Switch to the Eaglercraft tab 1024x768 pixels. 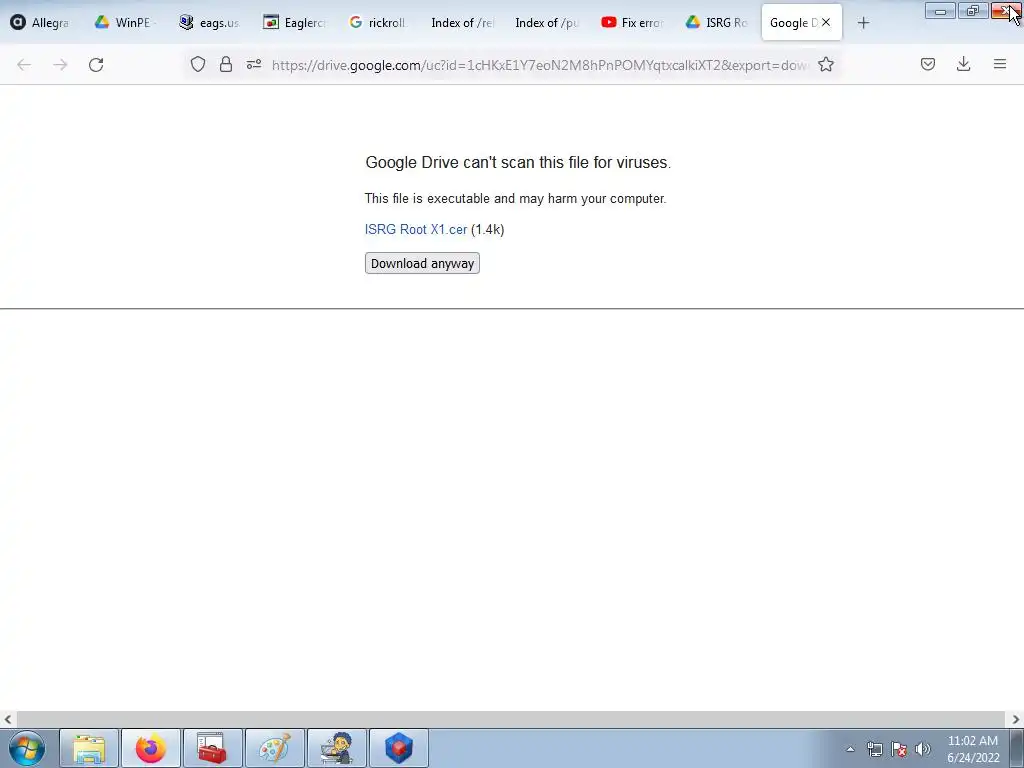pyautogui.click(x=294, y=22)
